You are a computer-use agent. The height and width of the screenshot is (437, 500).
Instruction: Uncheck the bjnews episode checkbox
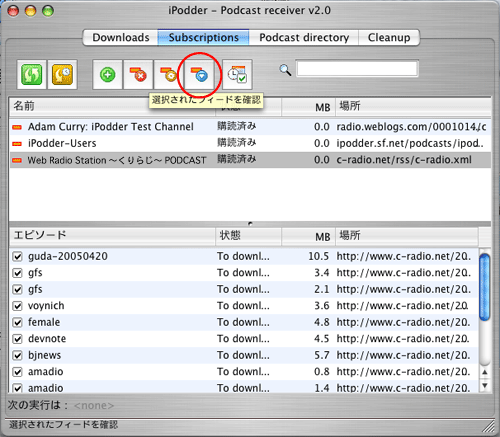pos(17,355)
